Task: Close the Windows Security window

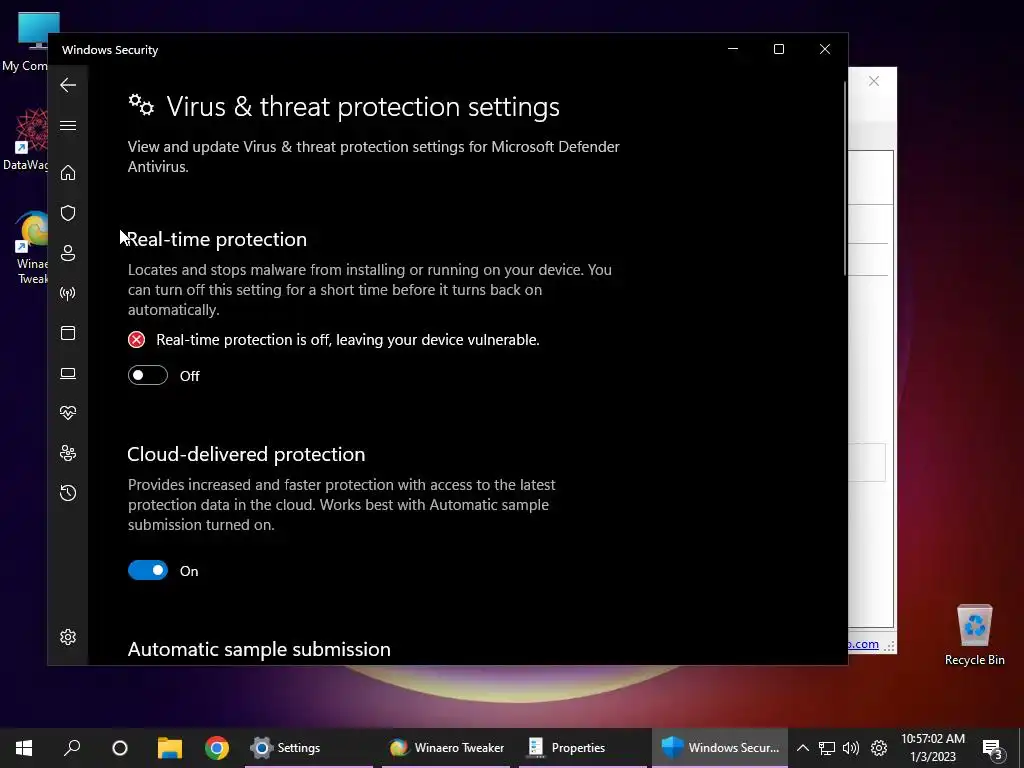Action: tap(825, 49)
